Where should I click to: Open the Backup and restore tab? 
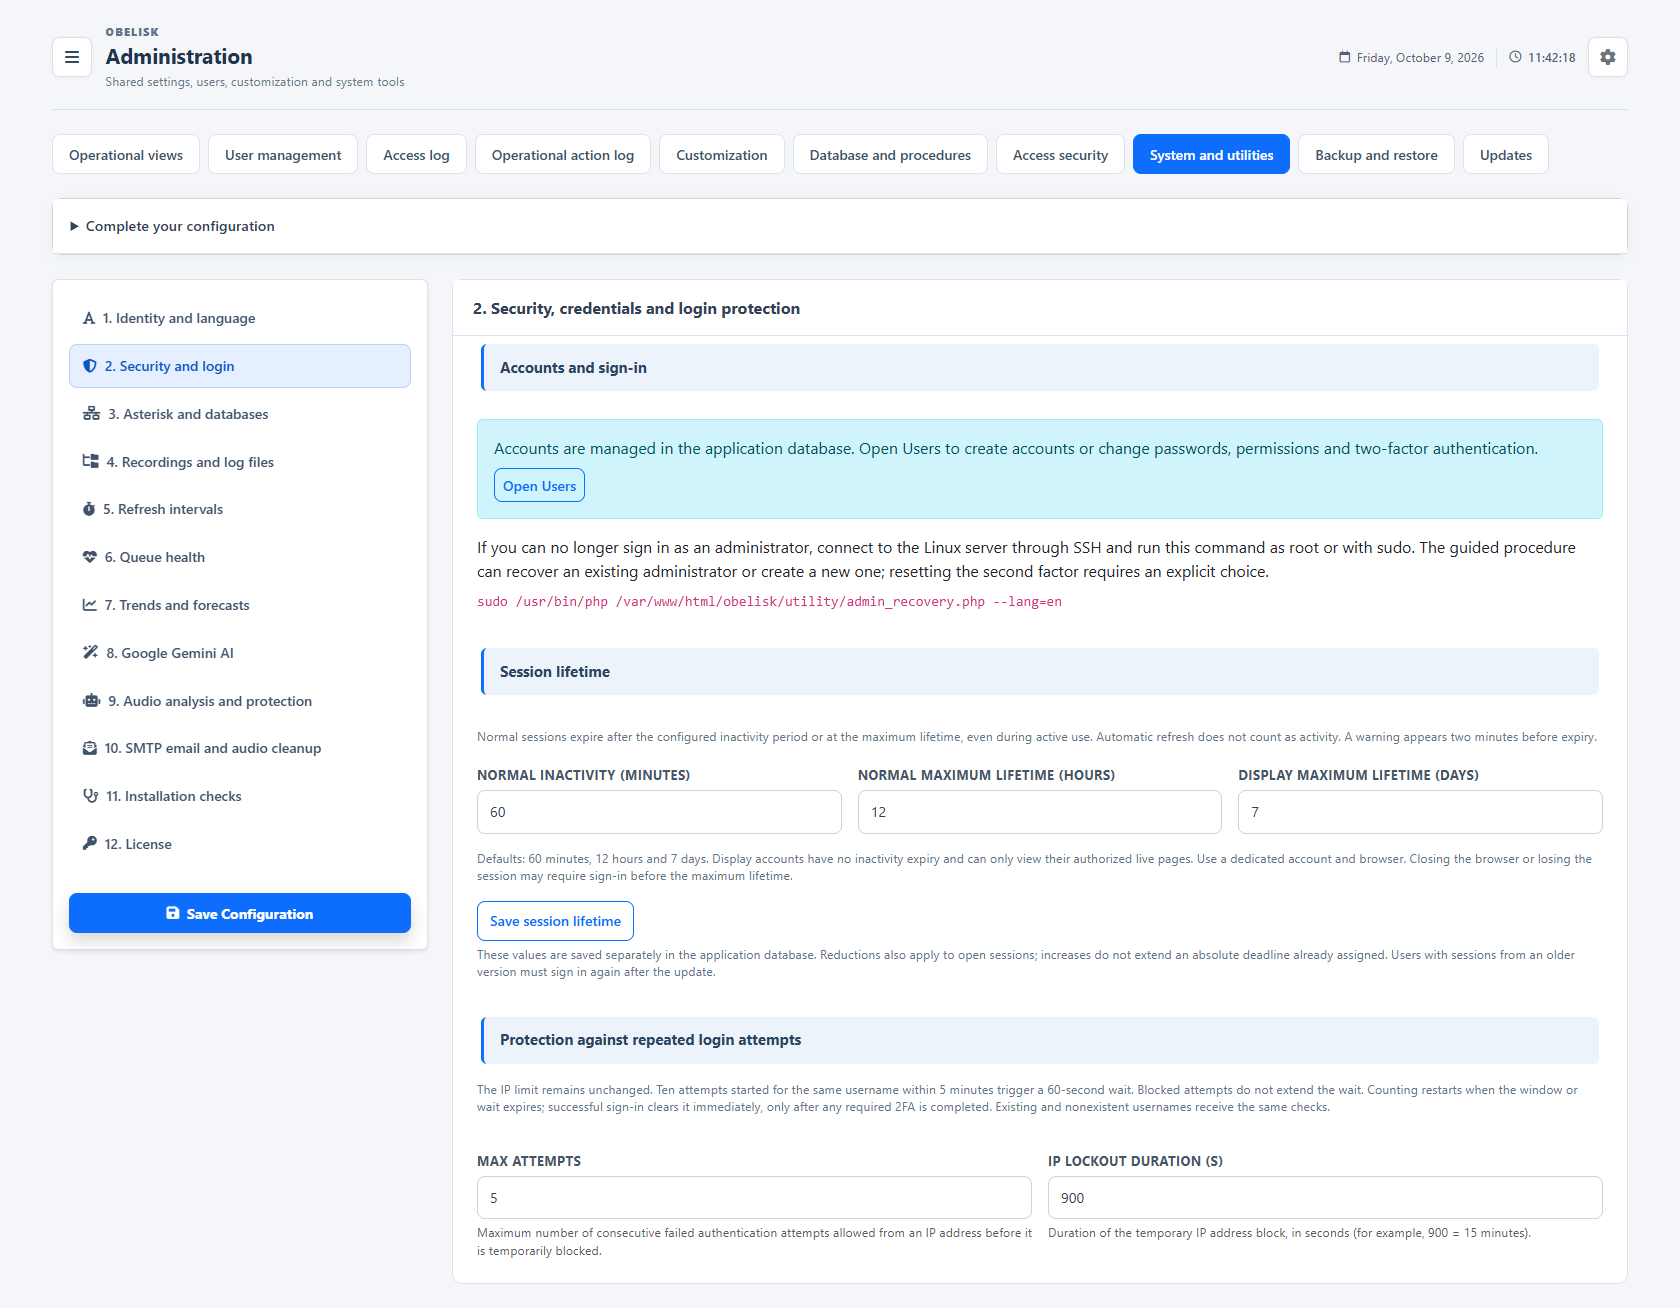(x=1376, y=154)
